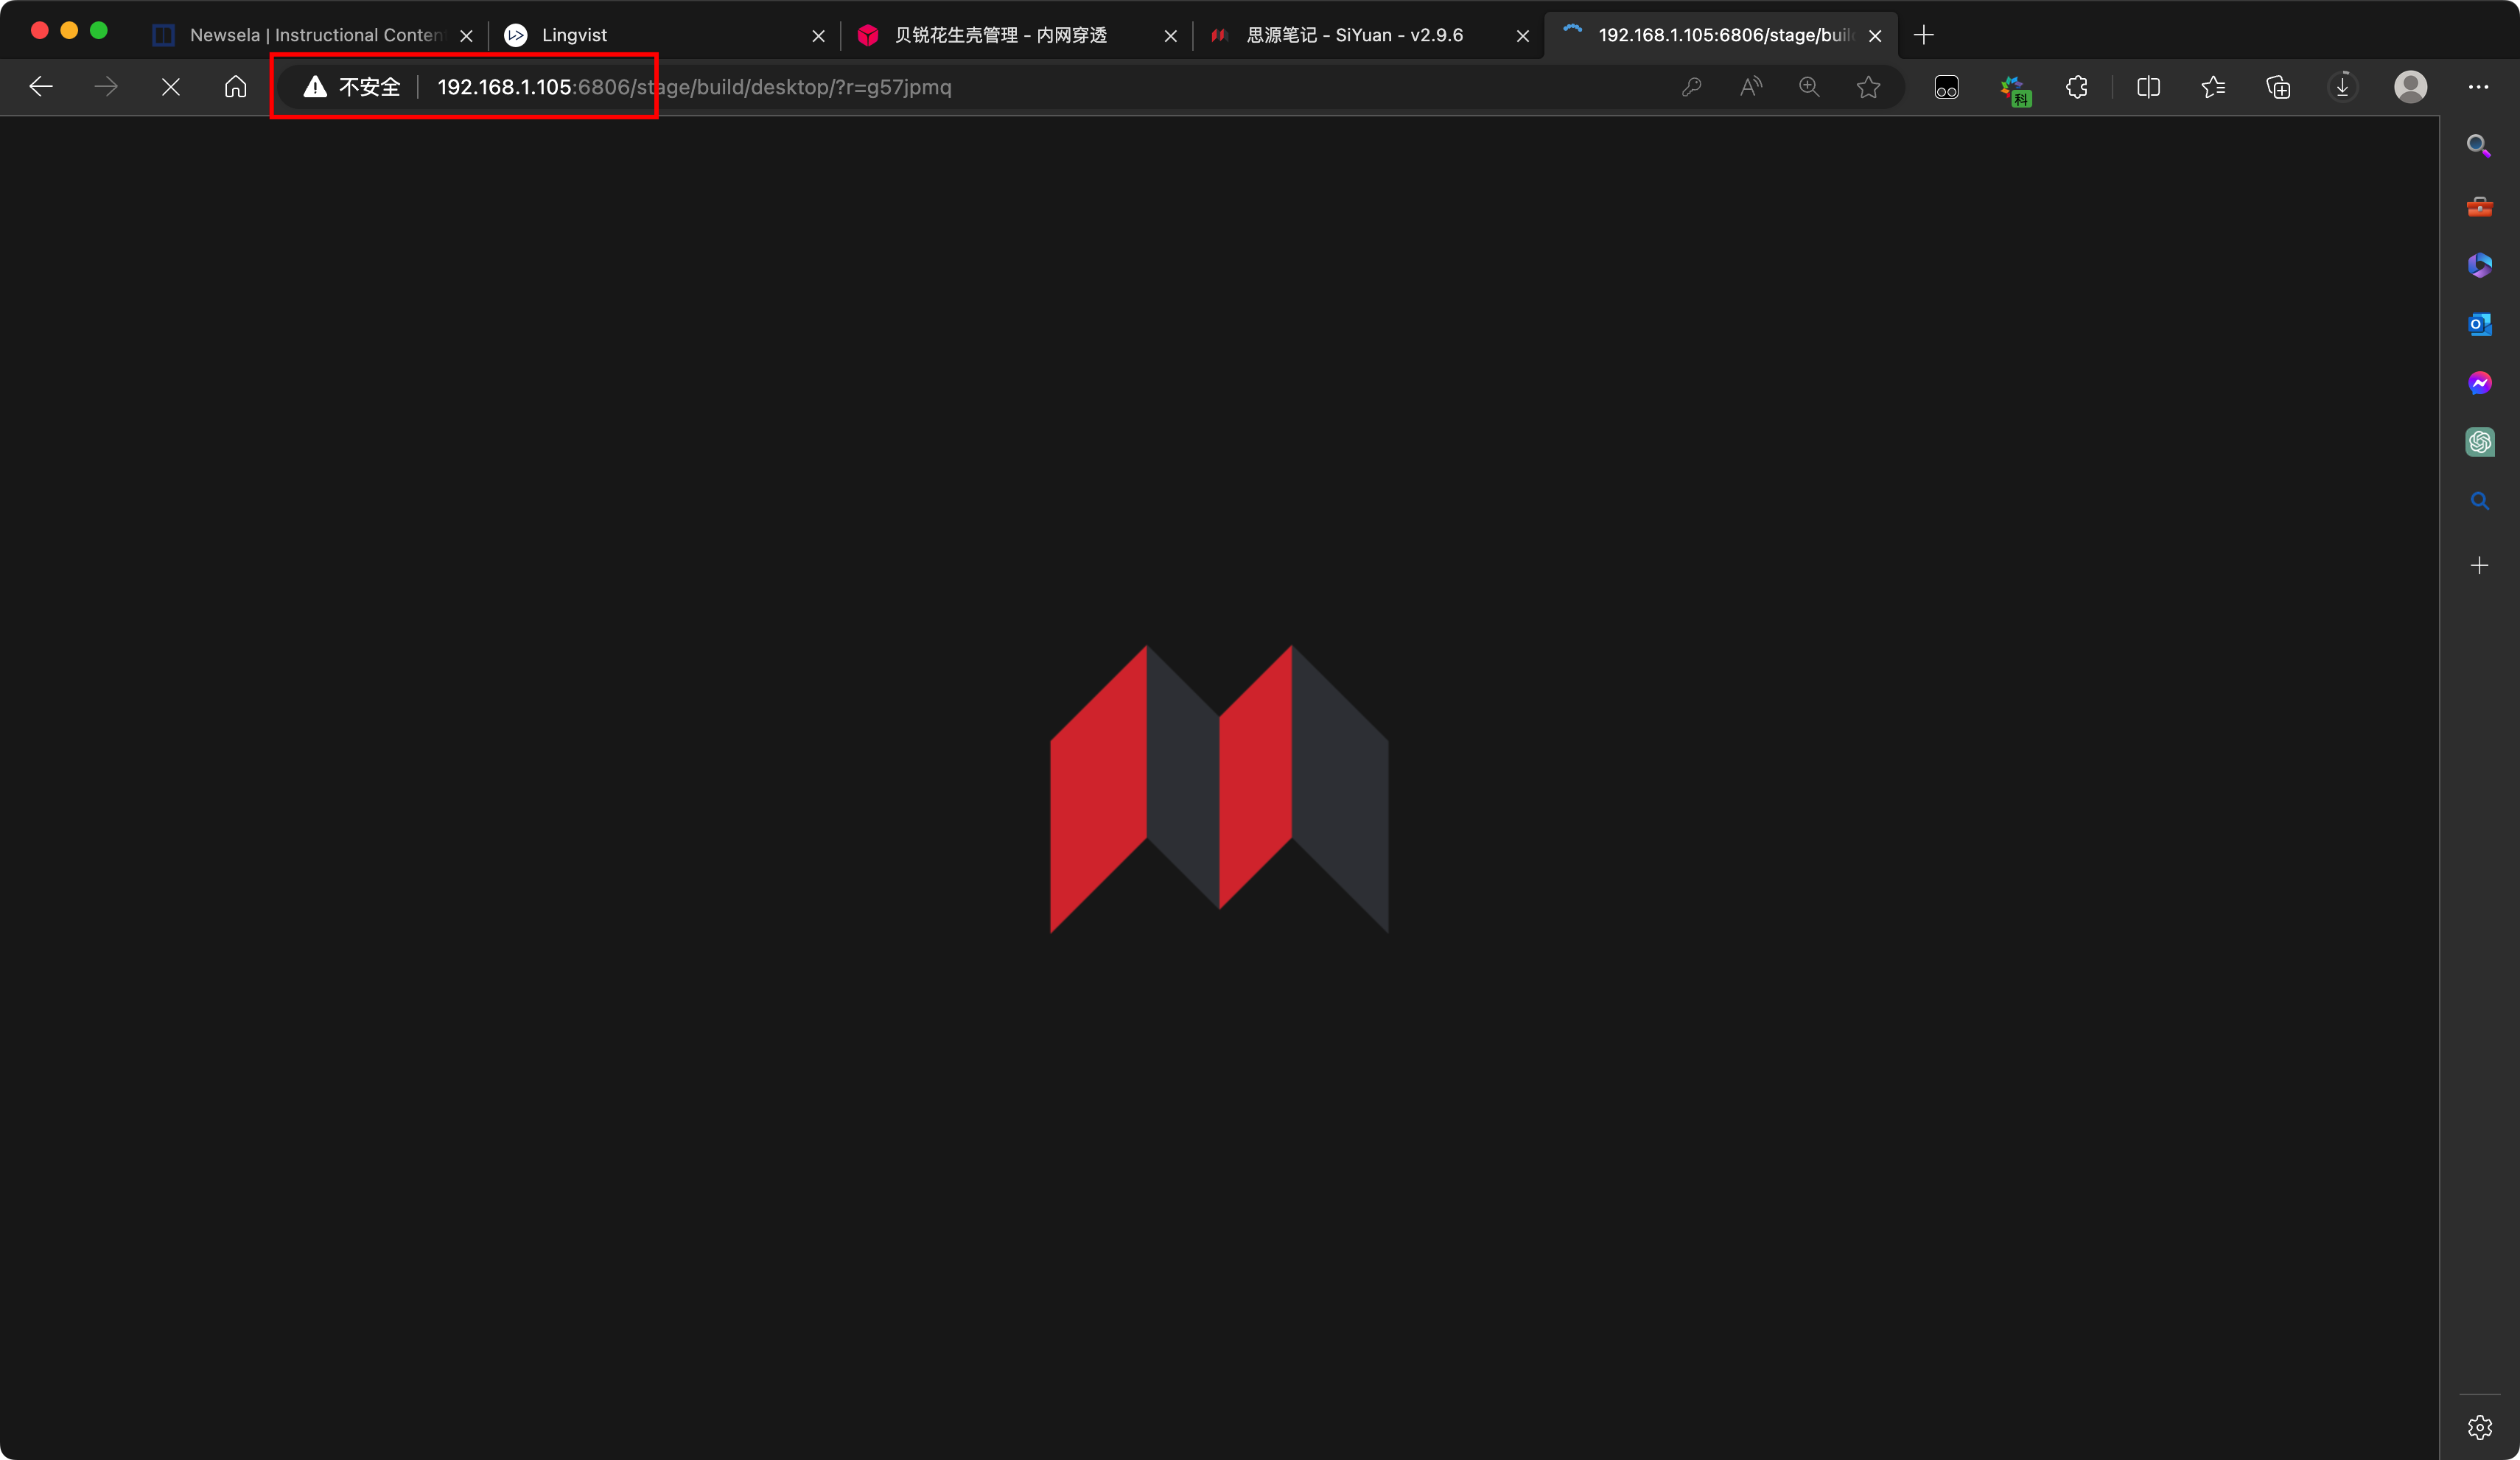The height and width of the screenshot is (1460, 2520).
Task: Open the Tampermonkey-style extension icon
Action: pos(1946,88)
